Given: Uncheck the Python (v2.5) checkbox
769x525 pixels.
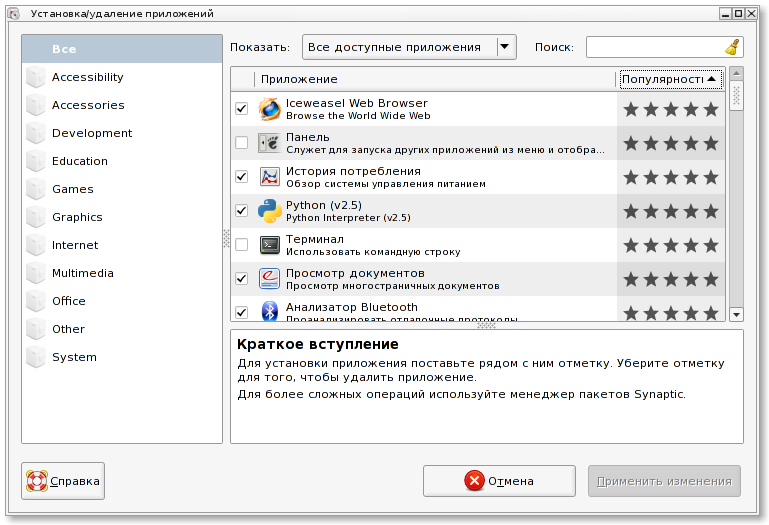Looking at the screenshot, I should click(x=241, y=210).
